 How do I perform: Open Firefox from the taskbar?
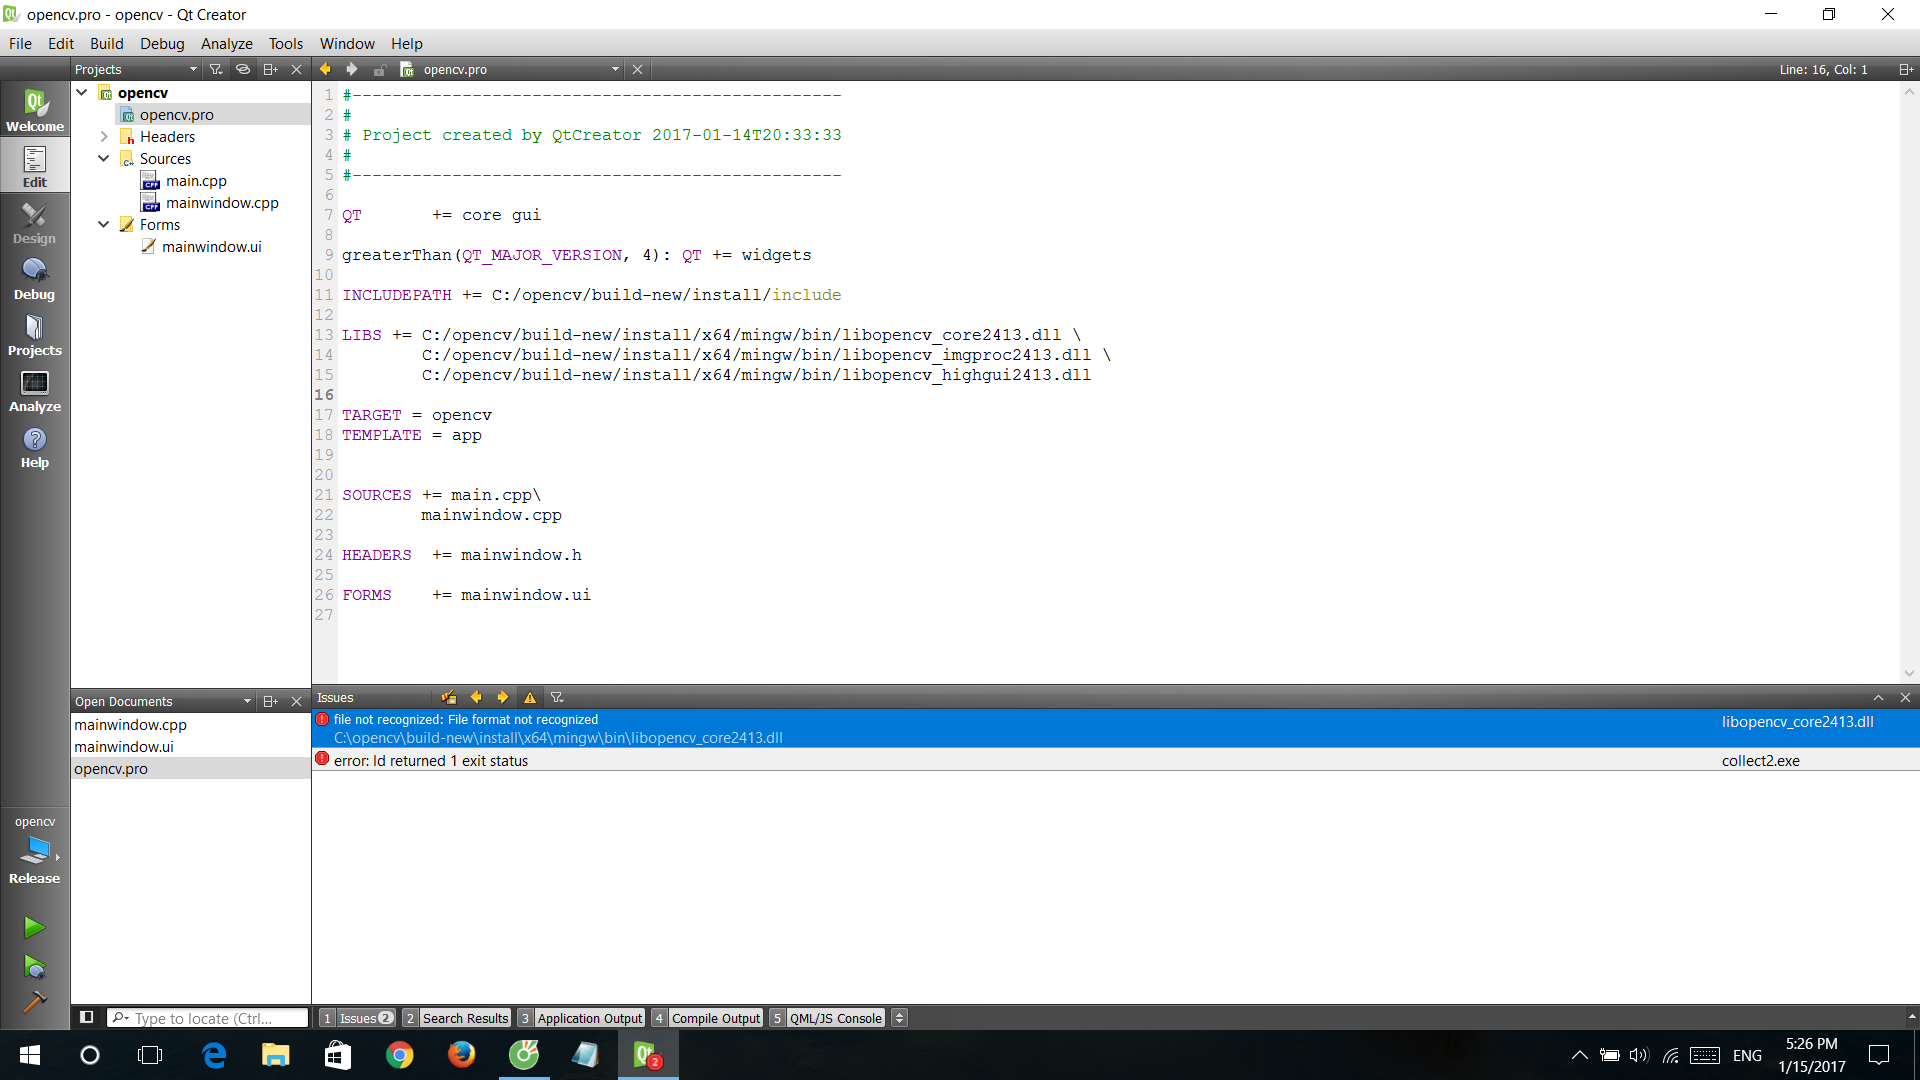coord(461,1054)
